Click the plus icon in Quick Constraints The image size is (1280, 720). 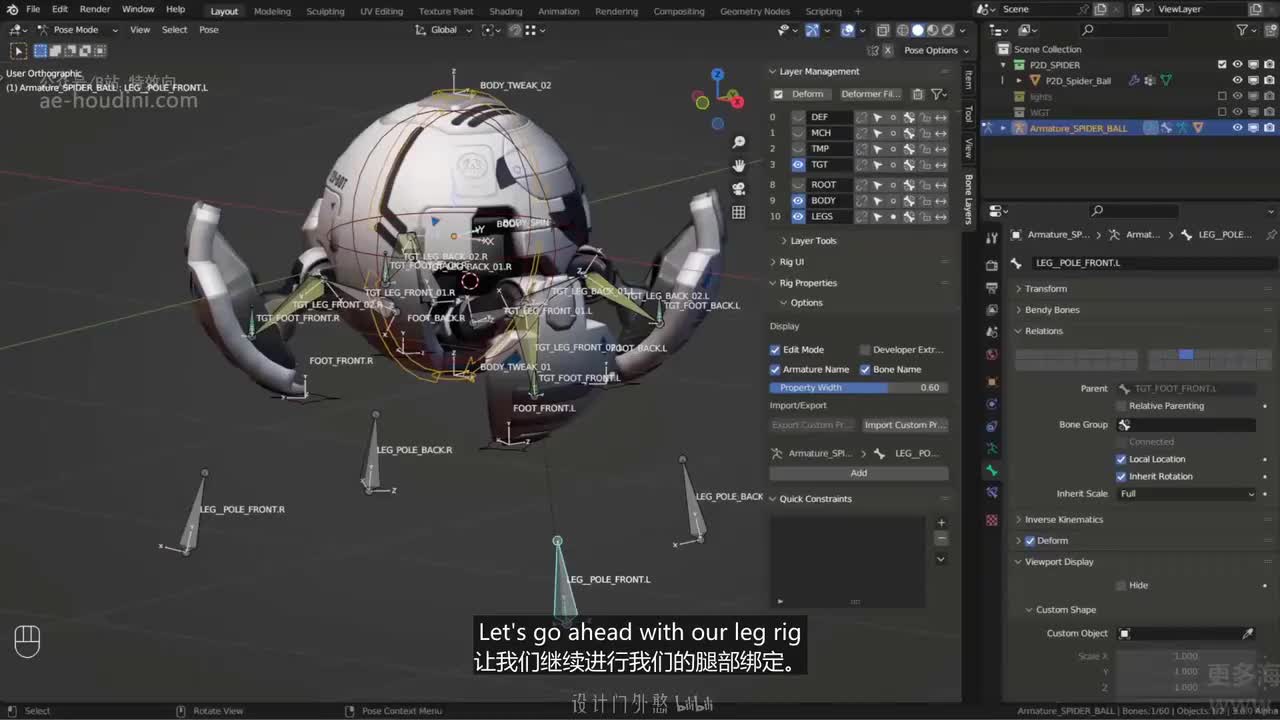(941, 523)
